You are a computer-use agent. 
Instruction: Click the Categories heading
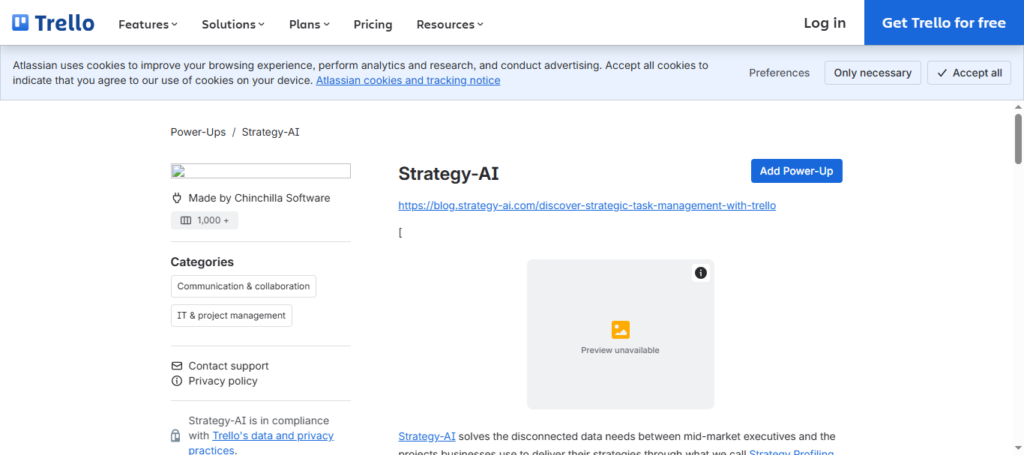click(202, 262)
